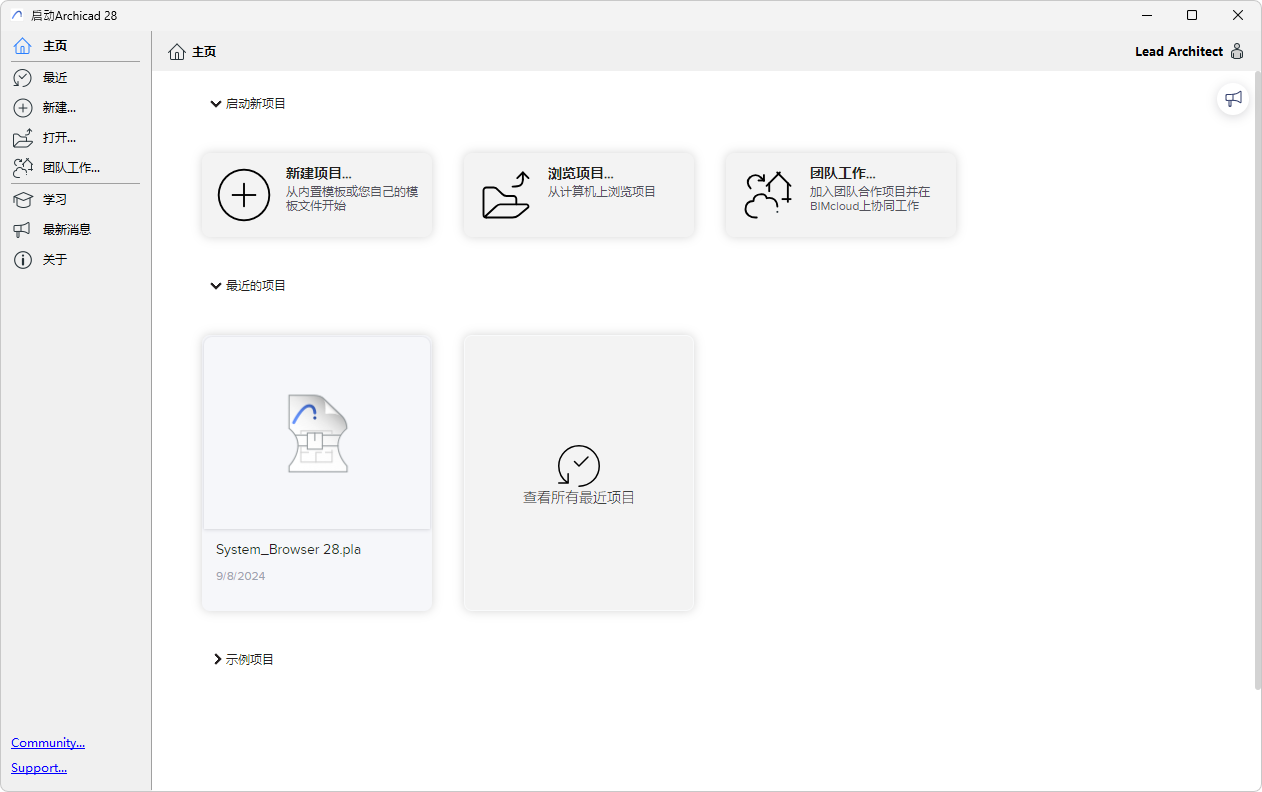Click the large plus icon in 新建项目 card

(x=244, y=194)
